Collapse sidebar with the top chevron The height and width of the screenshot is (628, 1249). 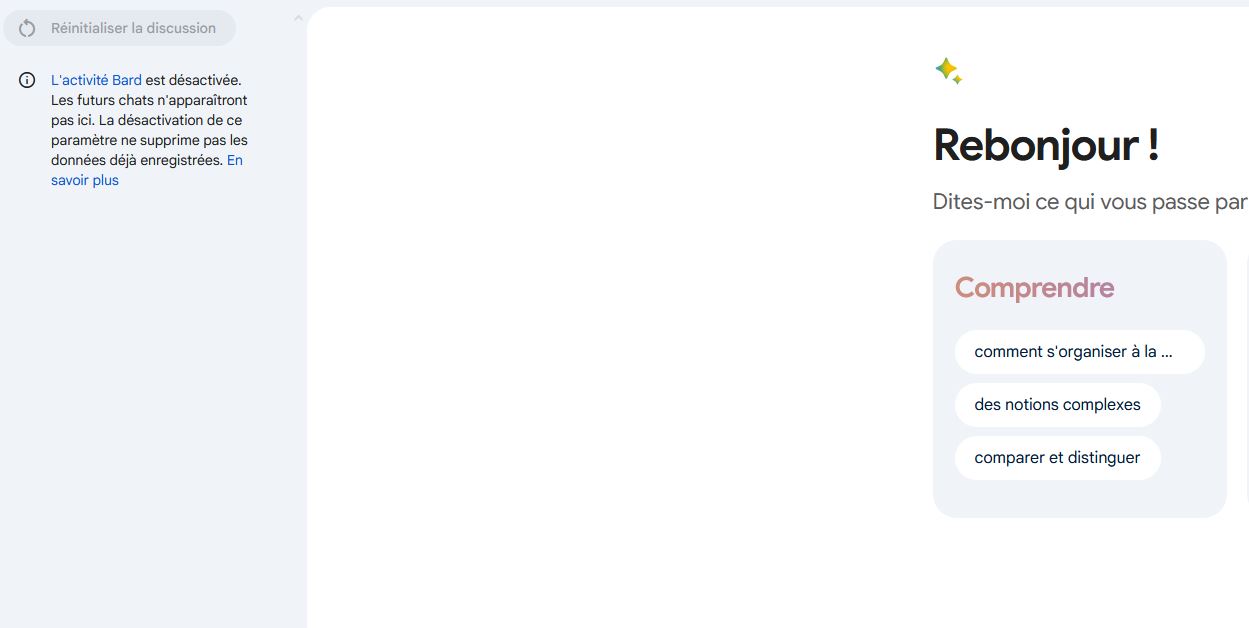point(298,18)
